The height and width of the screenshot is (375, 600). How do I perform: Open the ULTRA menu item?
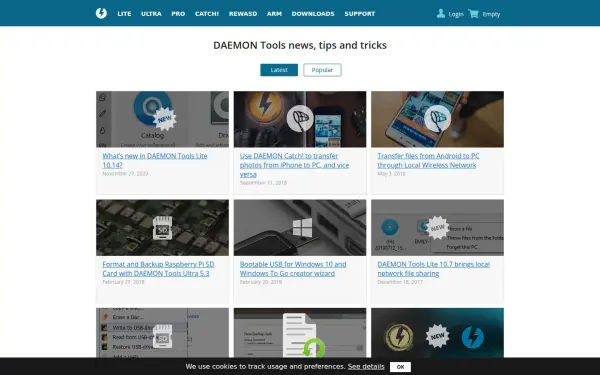pyautogui.click(x=151, y=14)
